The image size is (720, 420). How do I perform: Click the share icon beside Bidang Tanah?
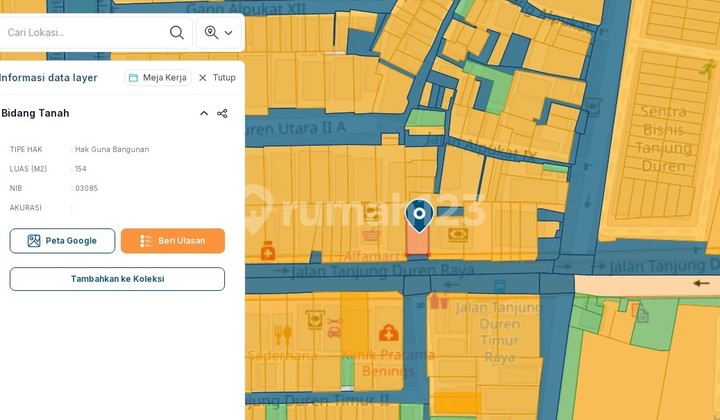(222, 113)
